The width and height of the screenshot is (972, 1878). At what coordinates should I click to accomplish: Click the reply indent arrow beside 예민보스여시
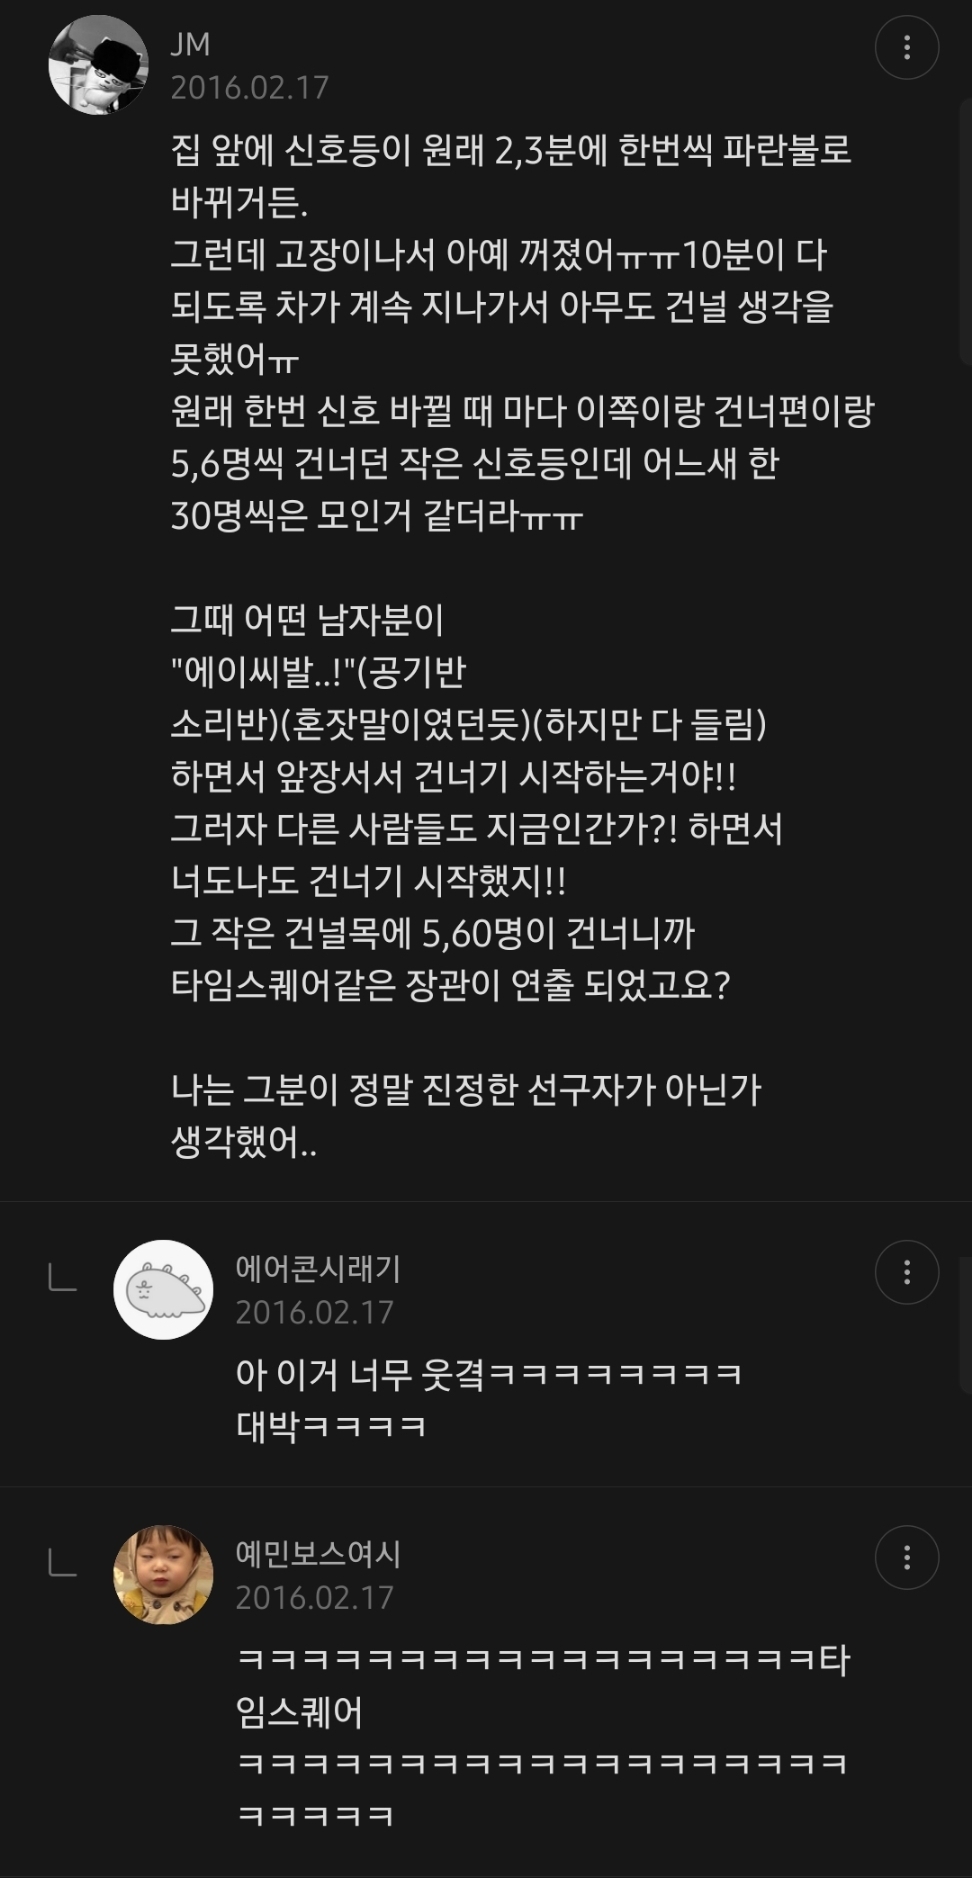click(x=63, y=1562)
